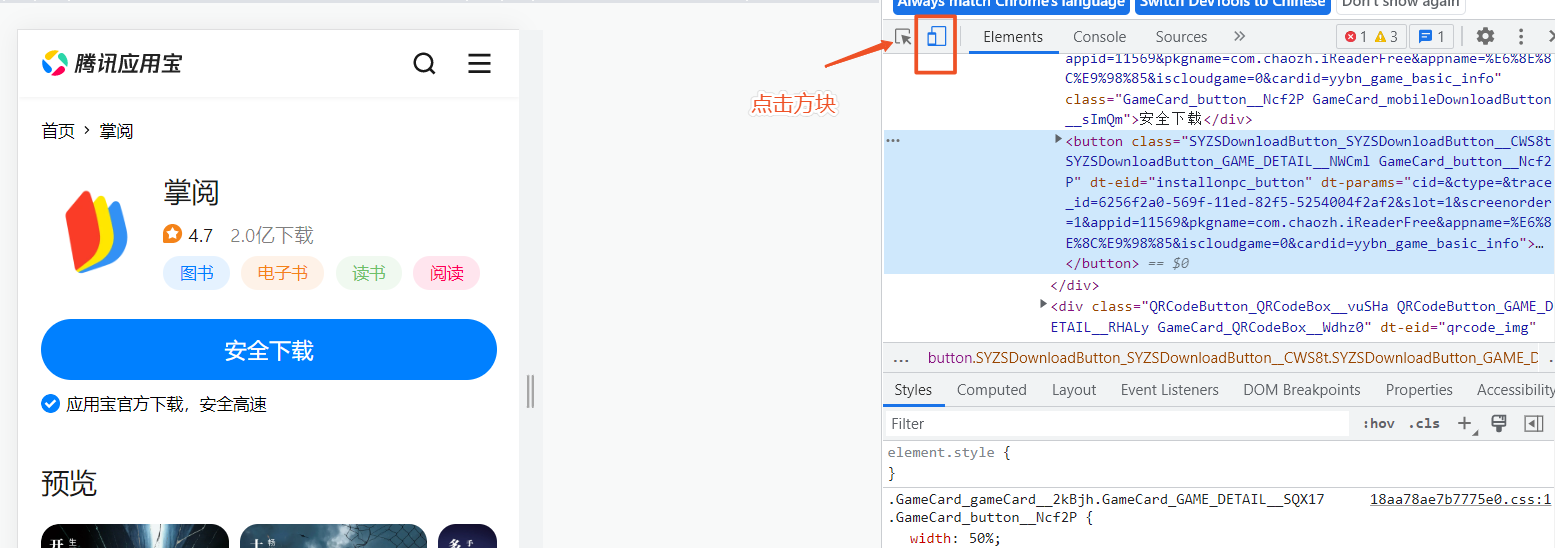
Task: Go to 首页 in the breadcrumb
Action: [x=58, y=131]
